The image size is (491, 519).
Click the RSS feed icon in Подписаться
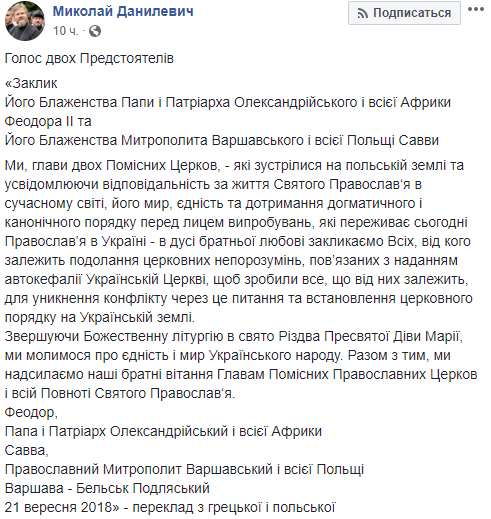coord(363,14)
